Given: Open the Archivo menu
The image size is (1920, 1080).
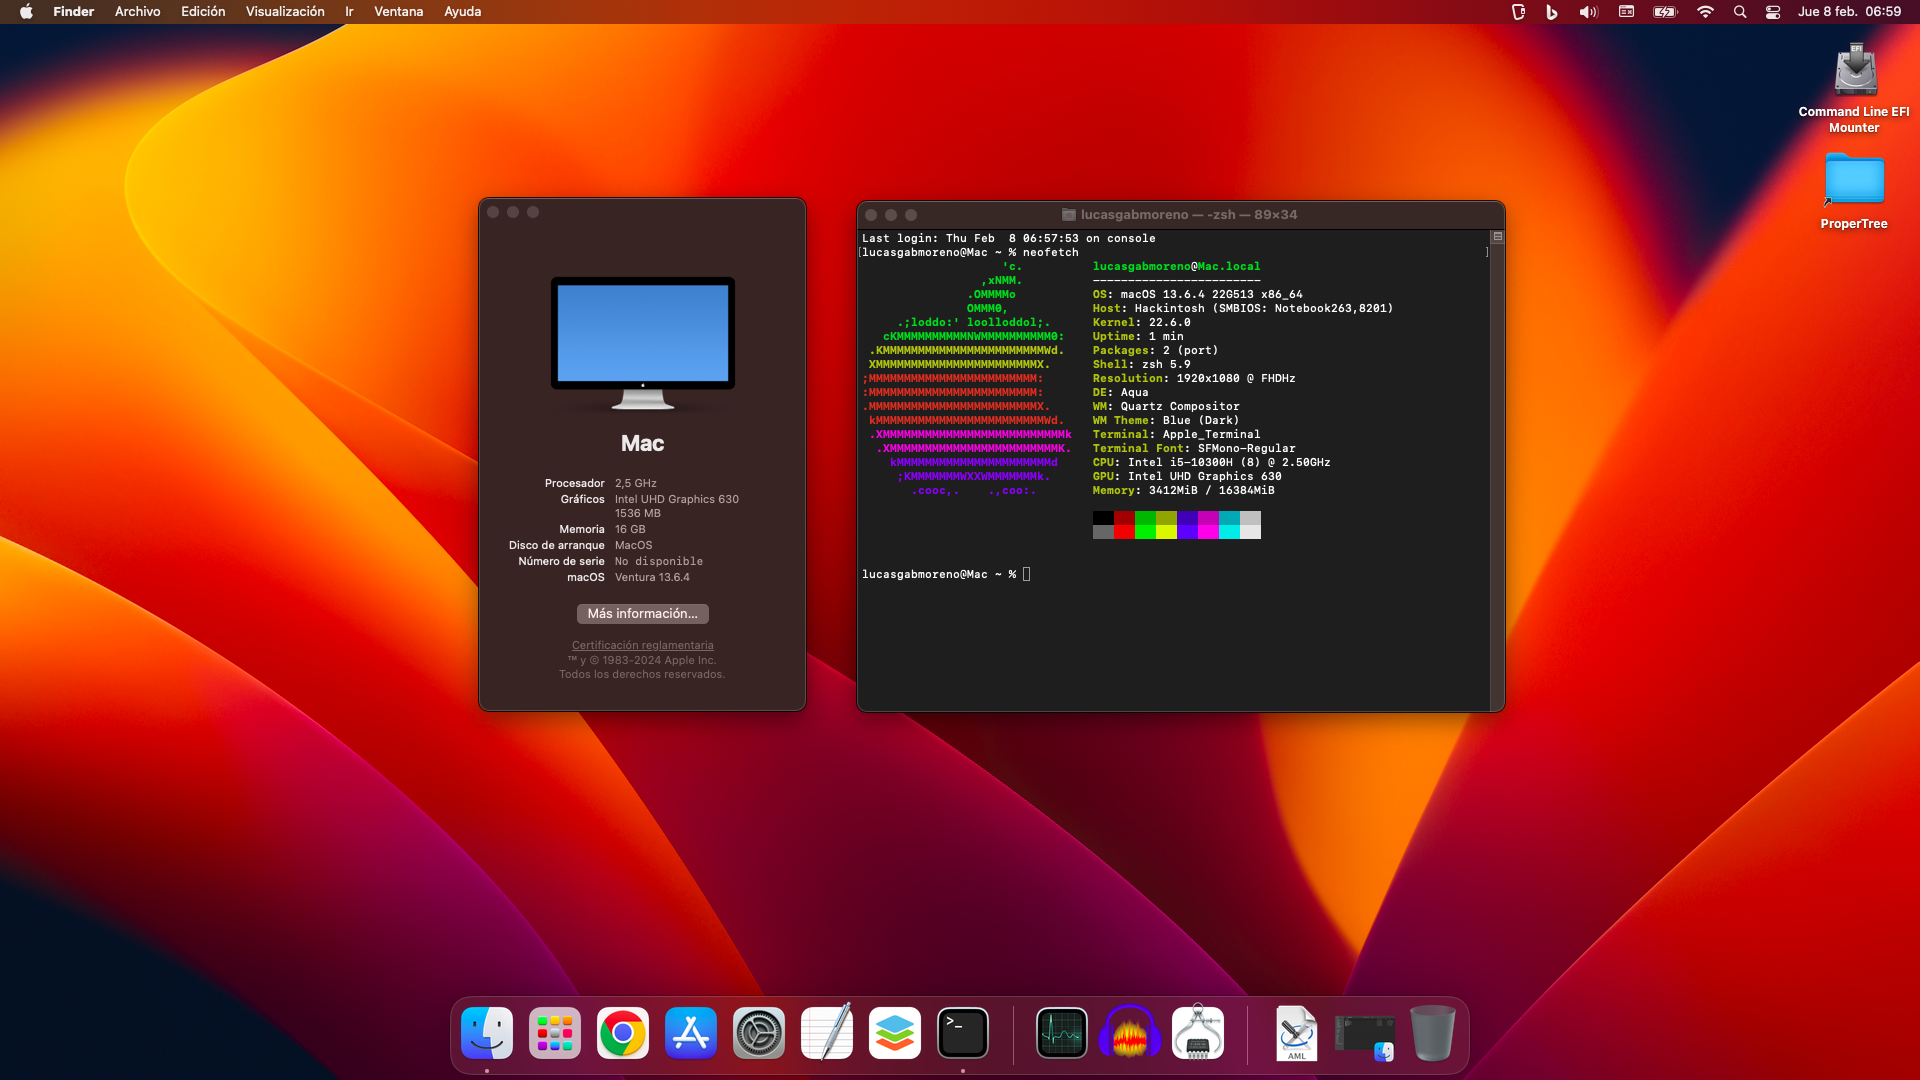Looking at the screenshot, I should tap(137, 12).
